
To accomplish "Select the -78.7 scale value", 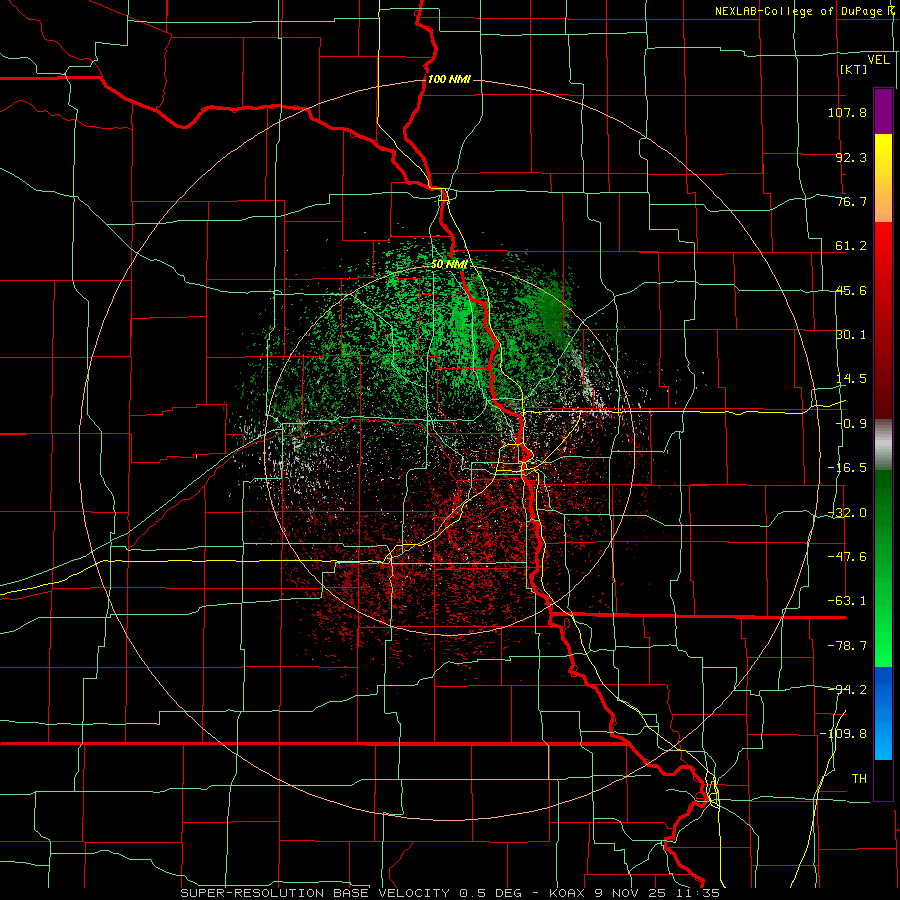I will click(847, 646).
